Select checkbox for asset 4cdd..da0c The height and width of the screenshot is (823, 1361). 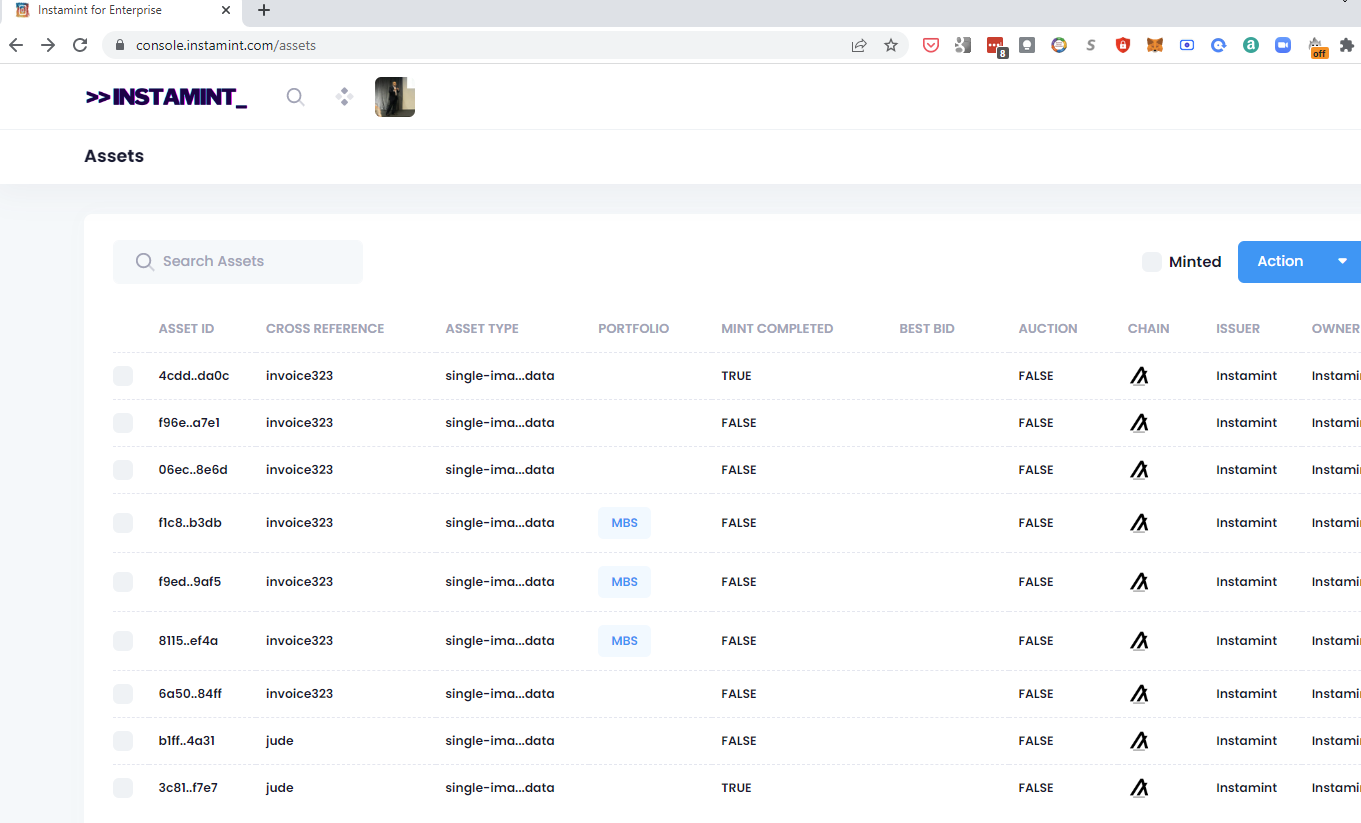pos(123,376)
